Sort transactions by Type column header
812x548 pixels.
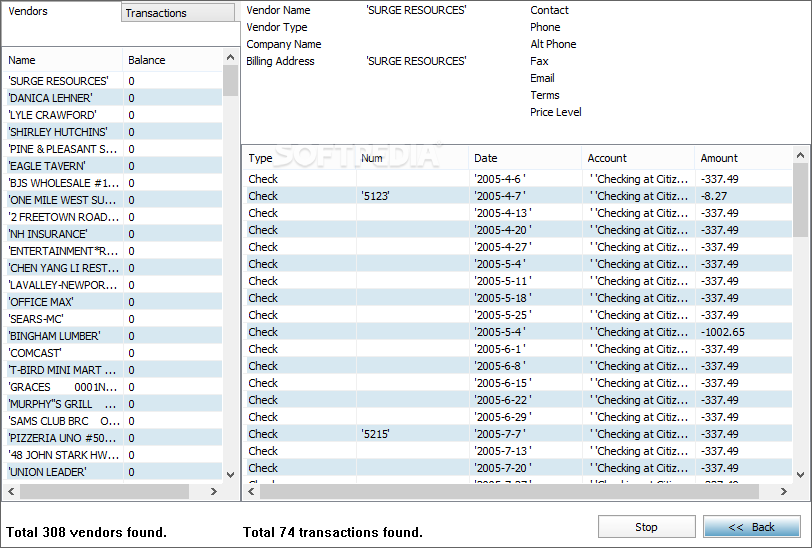pyautogui.click(x=300, y=158)
